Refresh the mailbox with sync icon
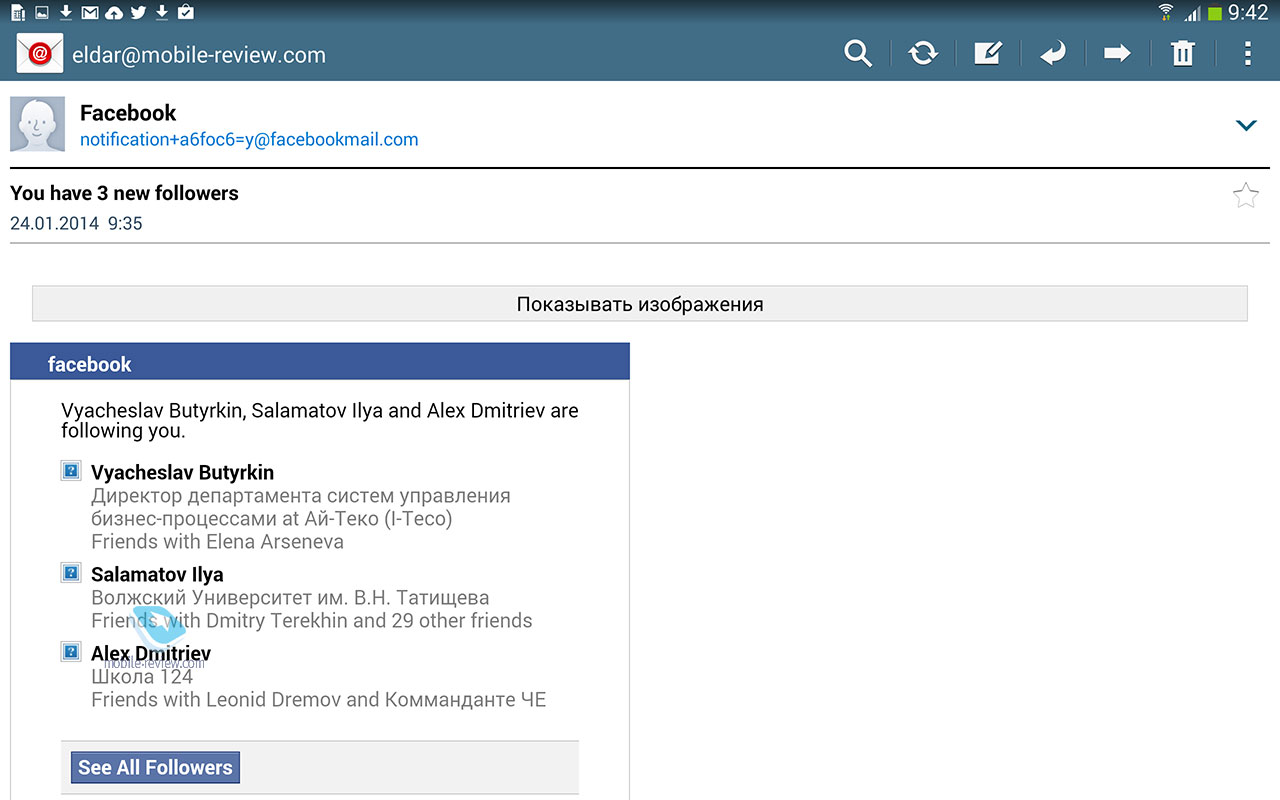 pyautogui.click(x=923, y=54)
